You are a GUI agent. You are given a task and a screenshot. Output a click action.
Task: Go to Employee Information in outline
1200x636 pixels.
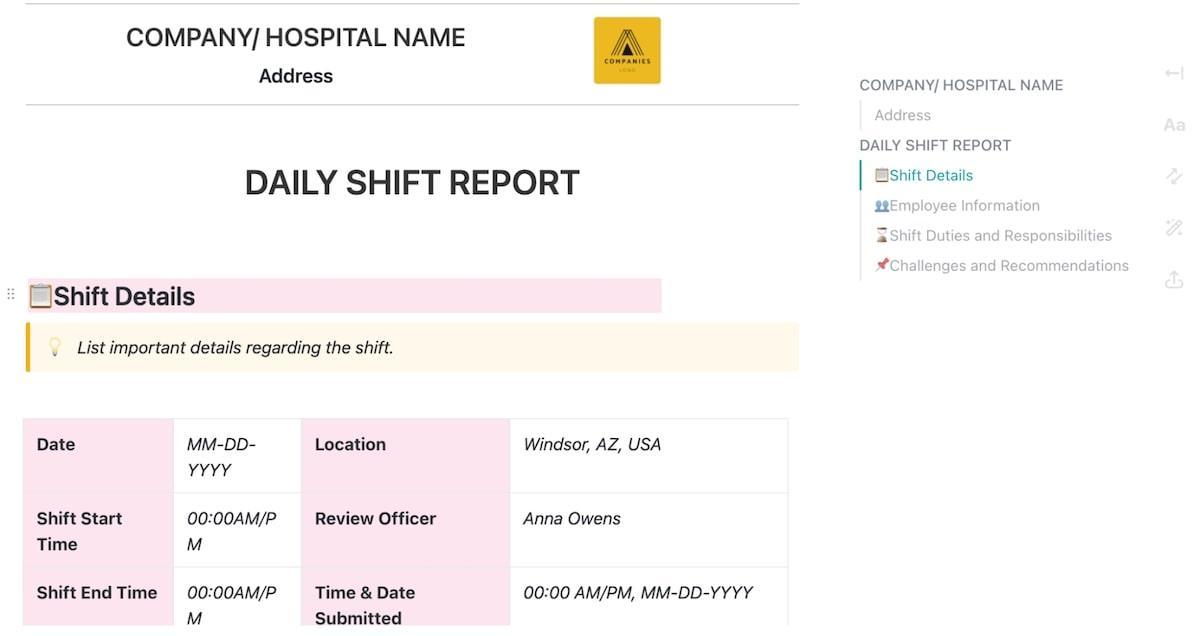pos(964,205)
